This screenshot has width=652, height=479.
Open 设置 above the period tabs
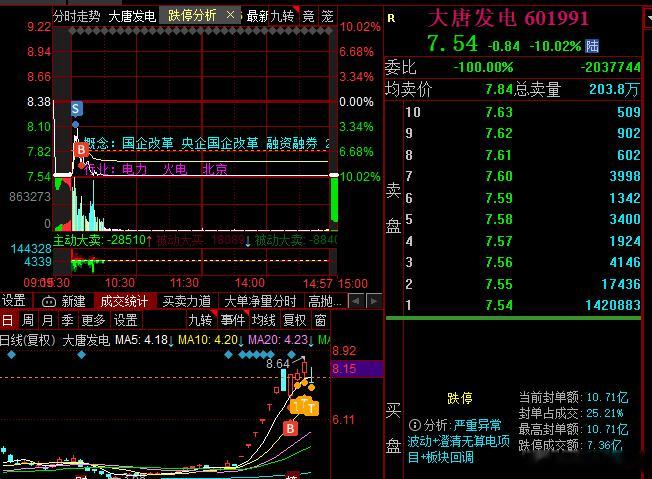pos(14,301)
